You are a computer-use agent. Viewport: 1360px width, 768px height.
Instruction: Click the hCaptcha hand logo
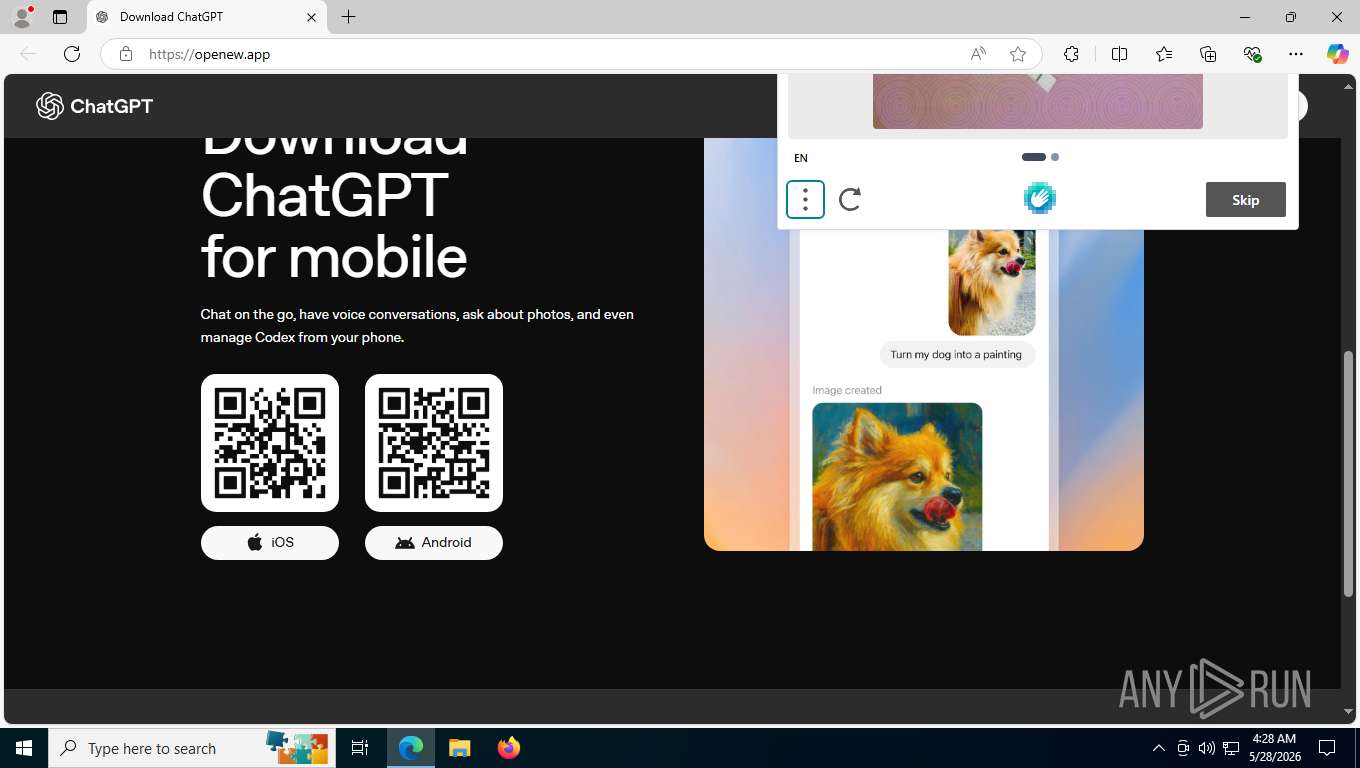click(1040, 199)
